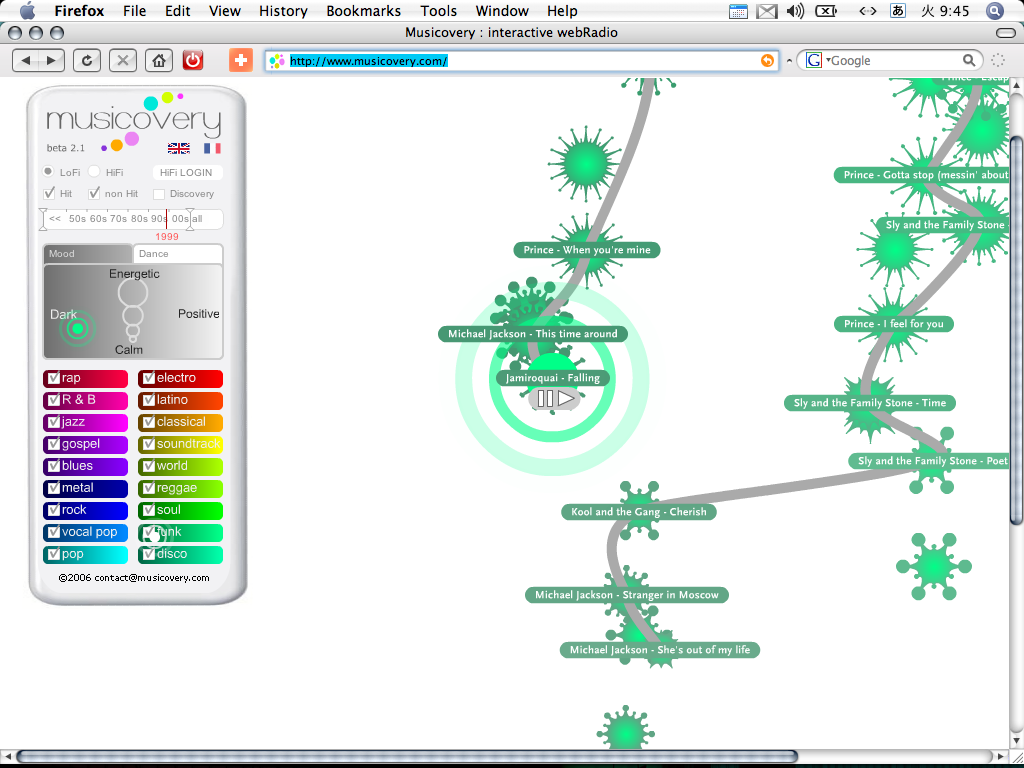Click the unlabeled node above Prince When you're mine
1024x768 pixels.
[x=586, y=163]
